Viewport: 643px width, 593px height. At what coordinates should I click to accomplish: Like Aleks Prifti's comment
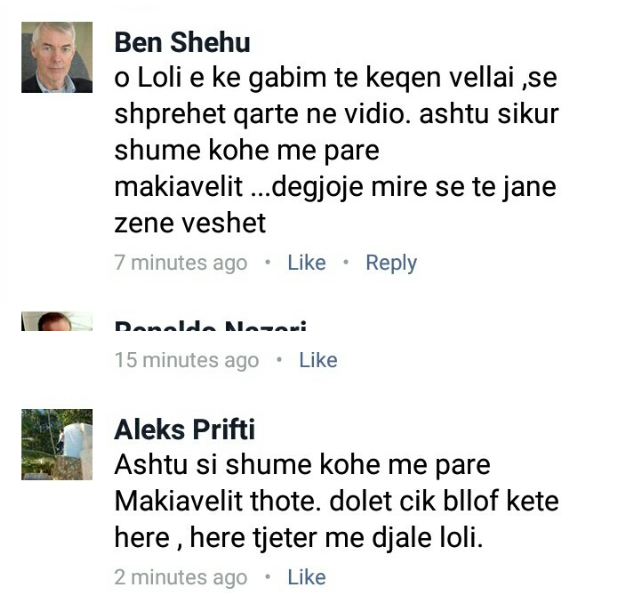coord(307,577)
